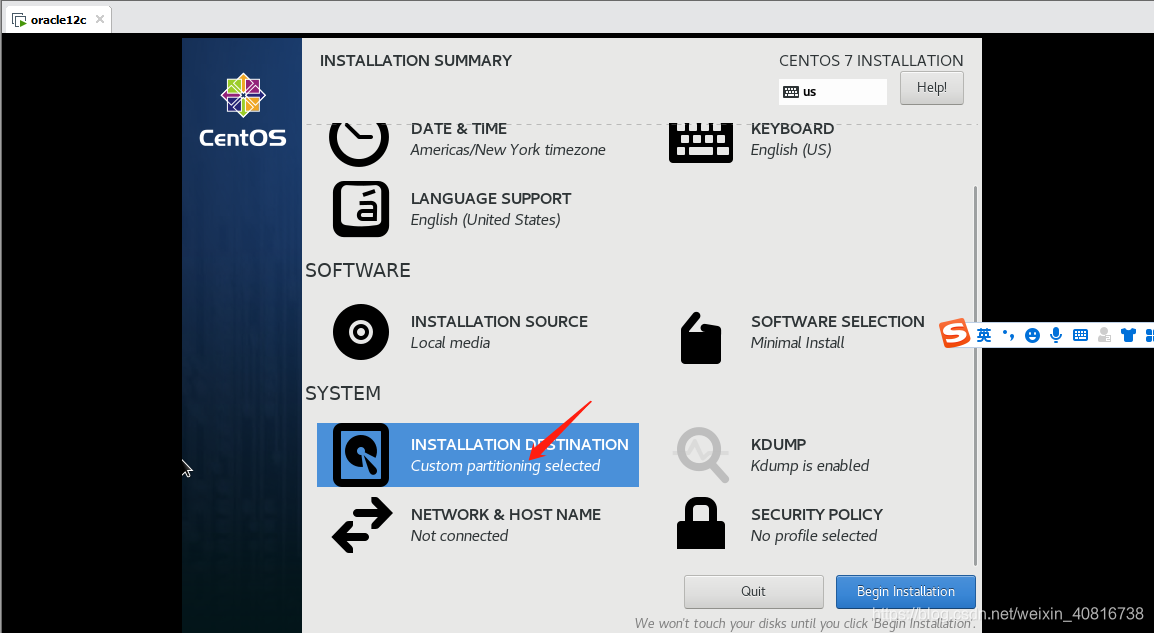Click the Language Support icon
Screen dimensions: 1154x633
click(x=361, y=209)
